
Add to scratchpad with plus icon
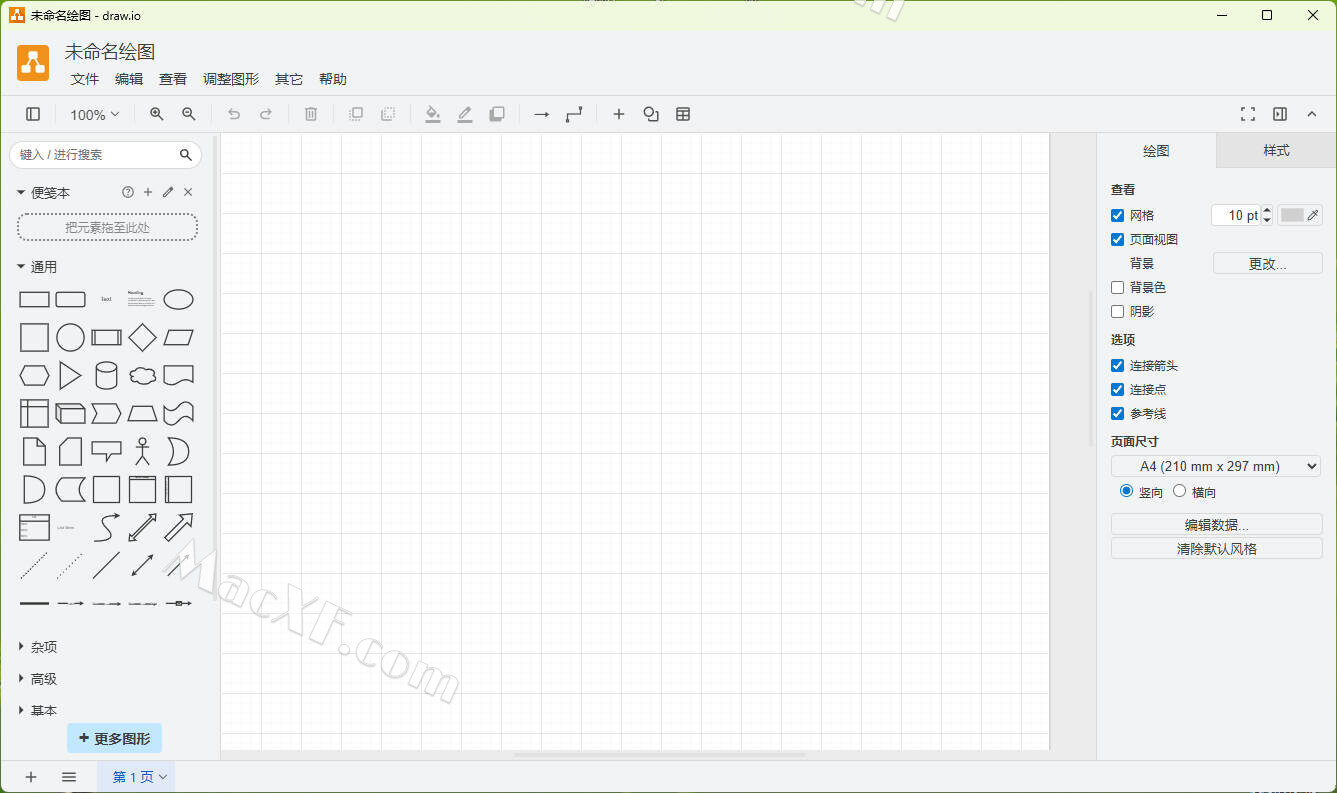[x=148, y=192]
